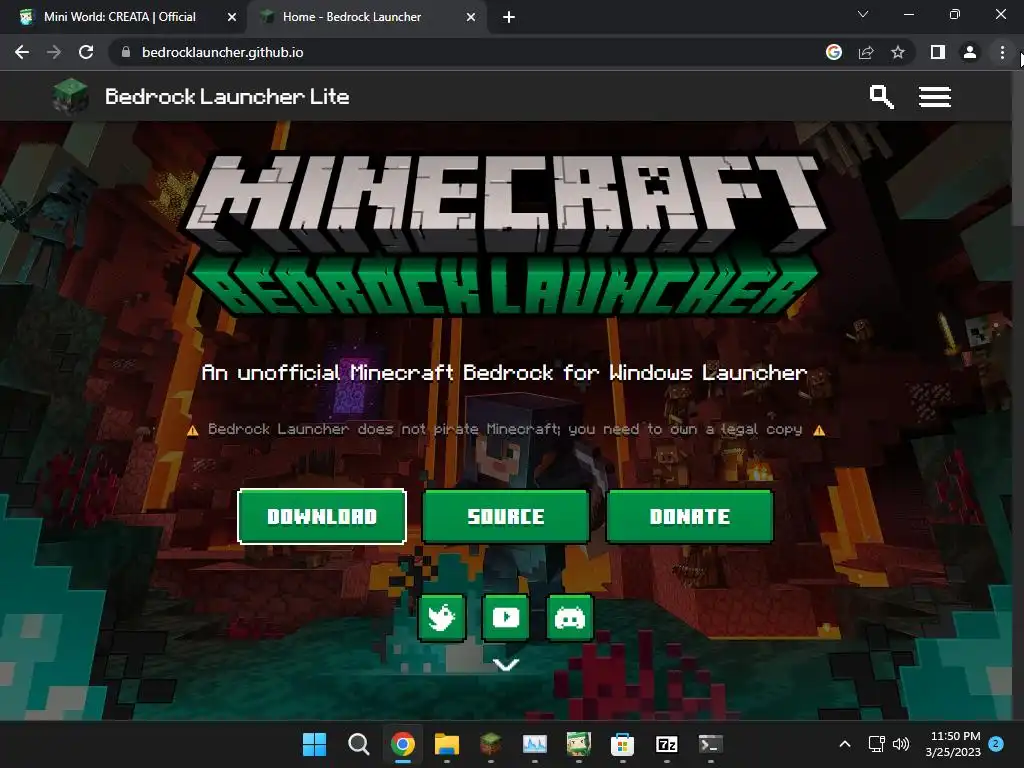1024x768 pixels.
Task: Open the clock and calendar flyout
Action: point(953,744)
